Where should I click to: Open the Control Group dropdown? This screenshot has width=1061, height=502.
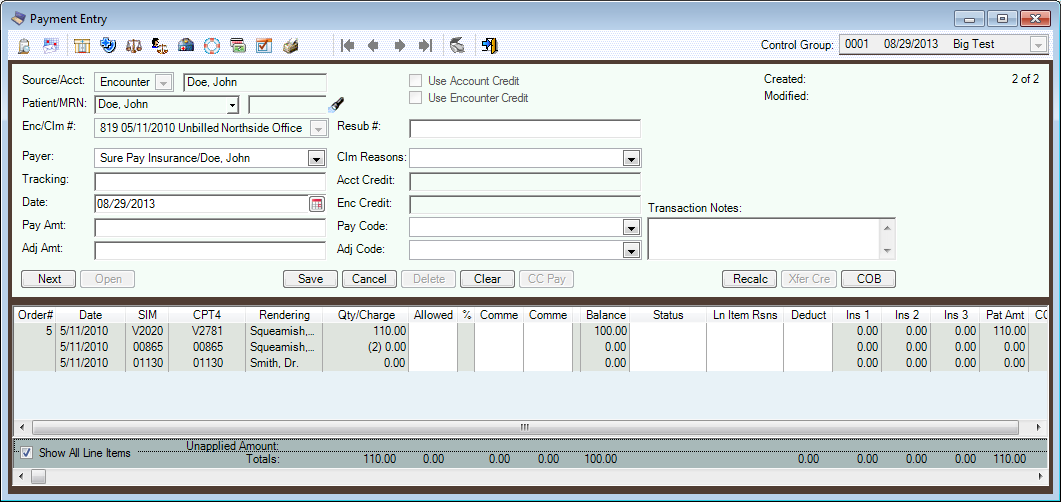tap(1037, 45)
